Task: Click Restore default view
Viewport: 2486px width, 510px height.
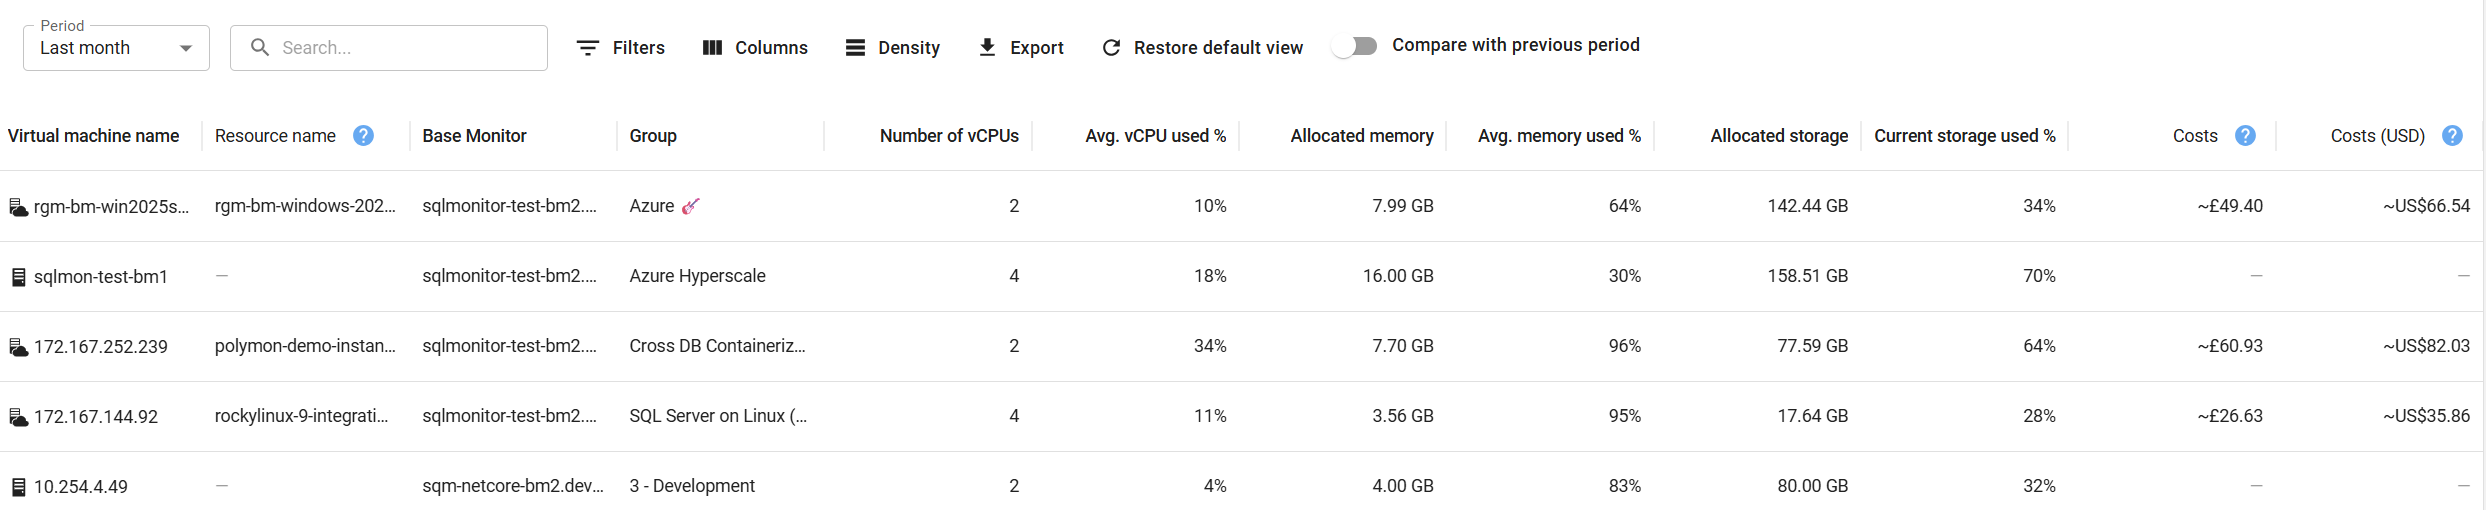Action: pos(1202,48)
